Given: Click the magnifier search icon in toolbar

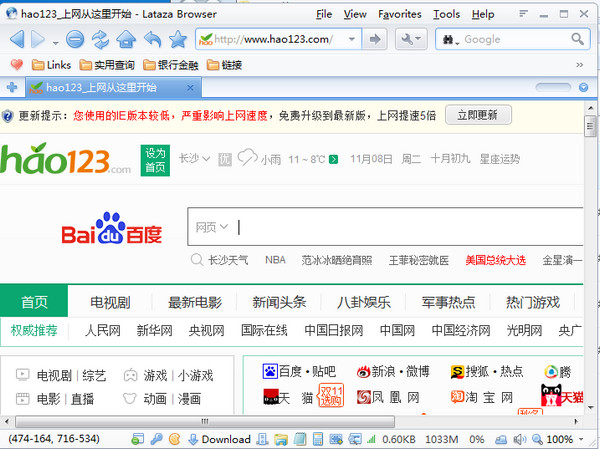Looking at the screenshot, I should tap(577, 39).
